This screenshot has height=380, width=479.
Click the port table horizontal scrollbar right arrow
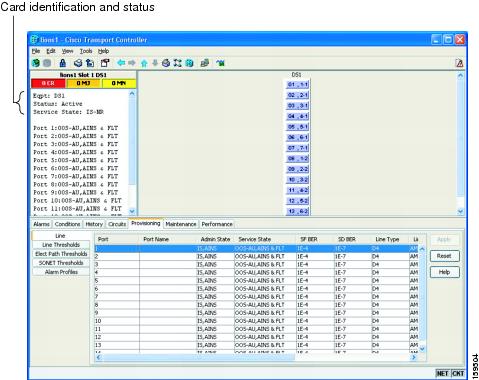point(414,357)
